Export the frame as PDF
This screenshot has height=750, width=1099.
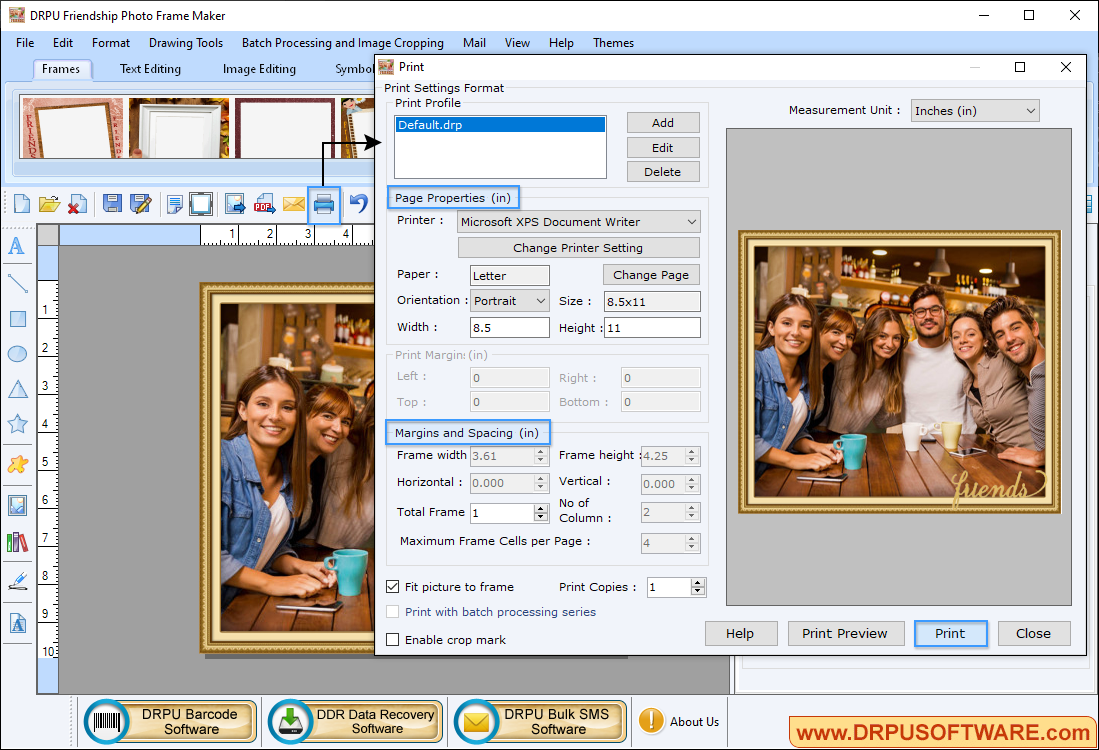tap(263, 204)
